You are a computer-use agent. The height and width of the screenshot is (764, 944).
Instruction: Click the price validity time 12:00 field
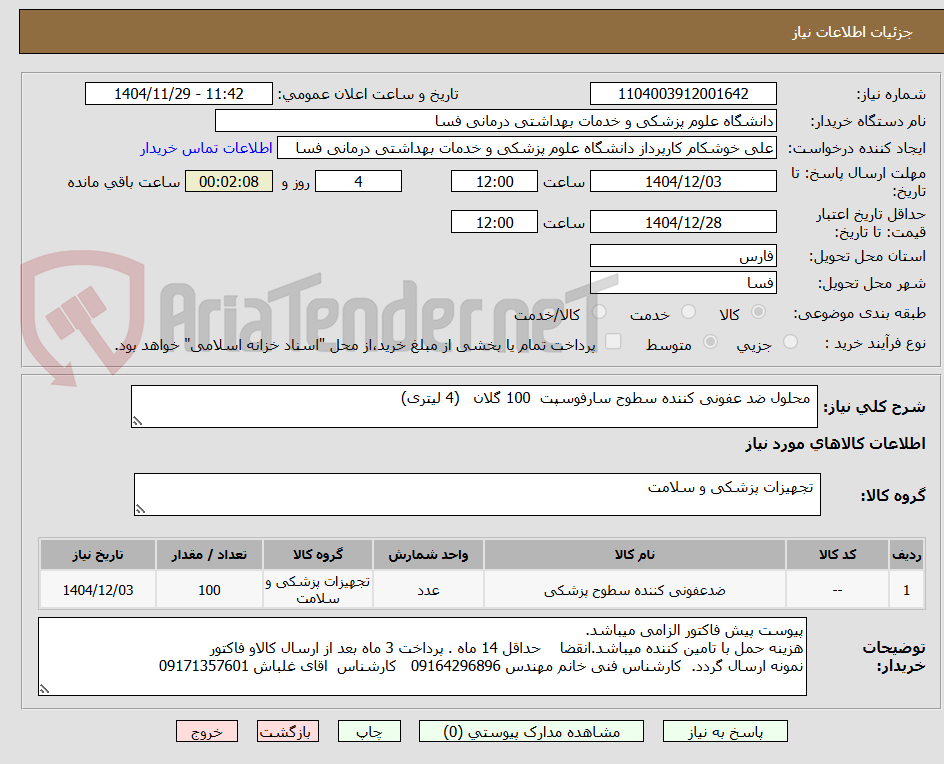click(494, 222)
